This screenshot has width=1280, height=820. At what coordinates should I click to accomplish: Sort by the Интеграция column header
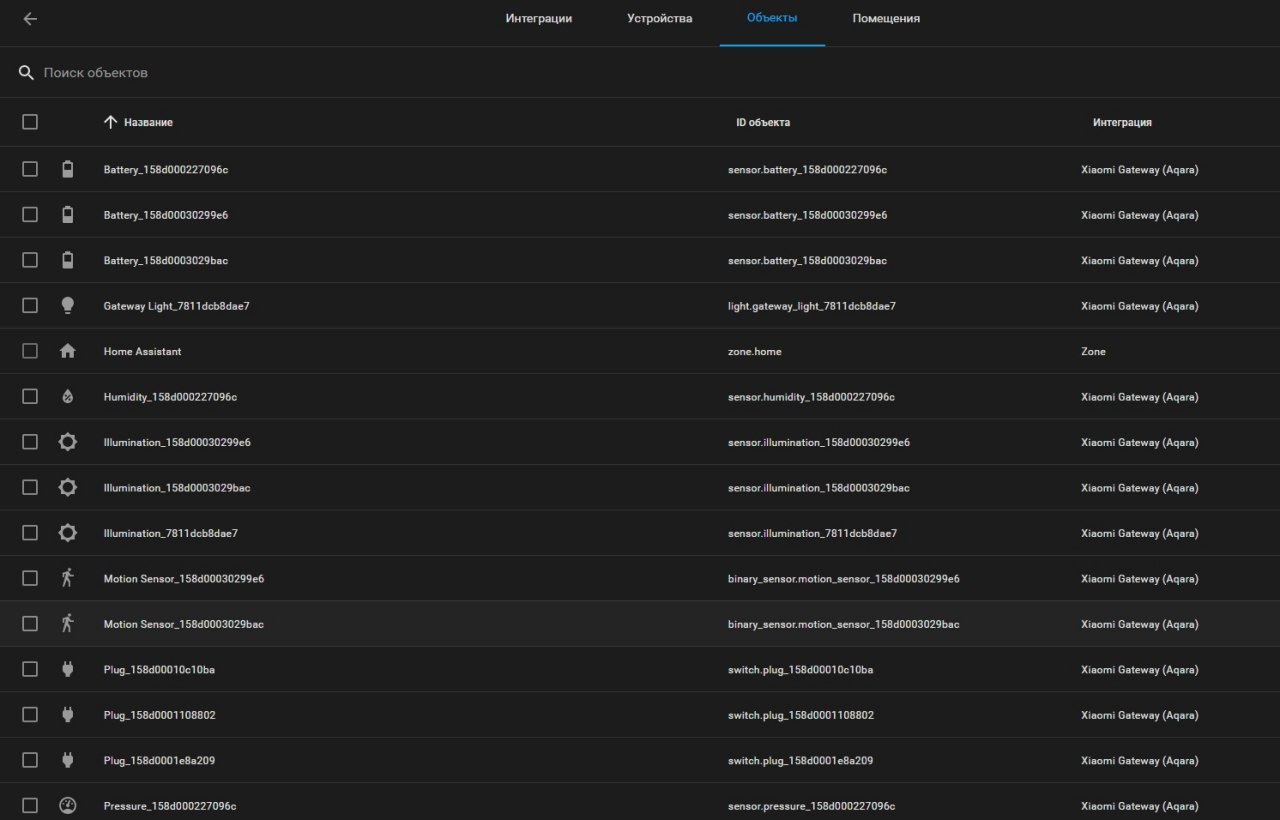(x=1122, y=122)
